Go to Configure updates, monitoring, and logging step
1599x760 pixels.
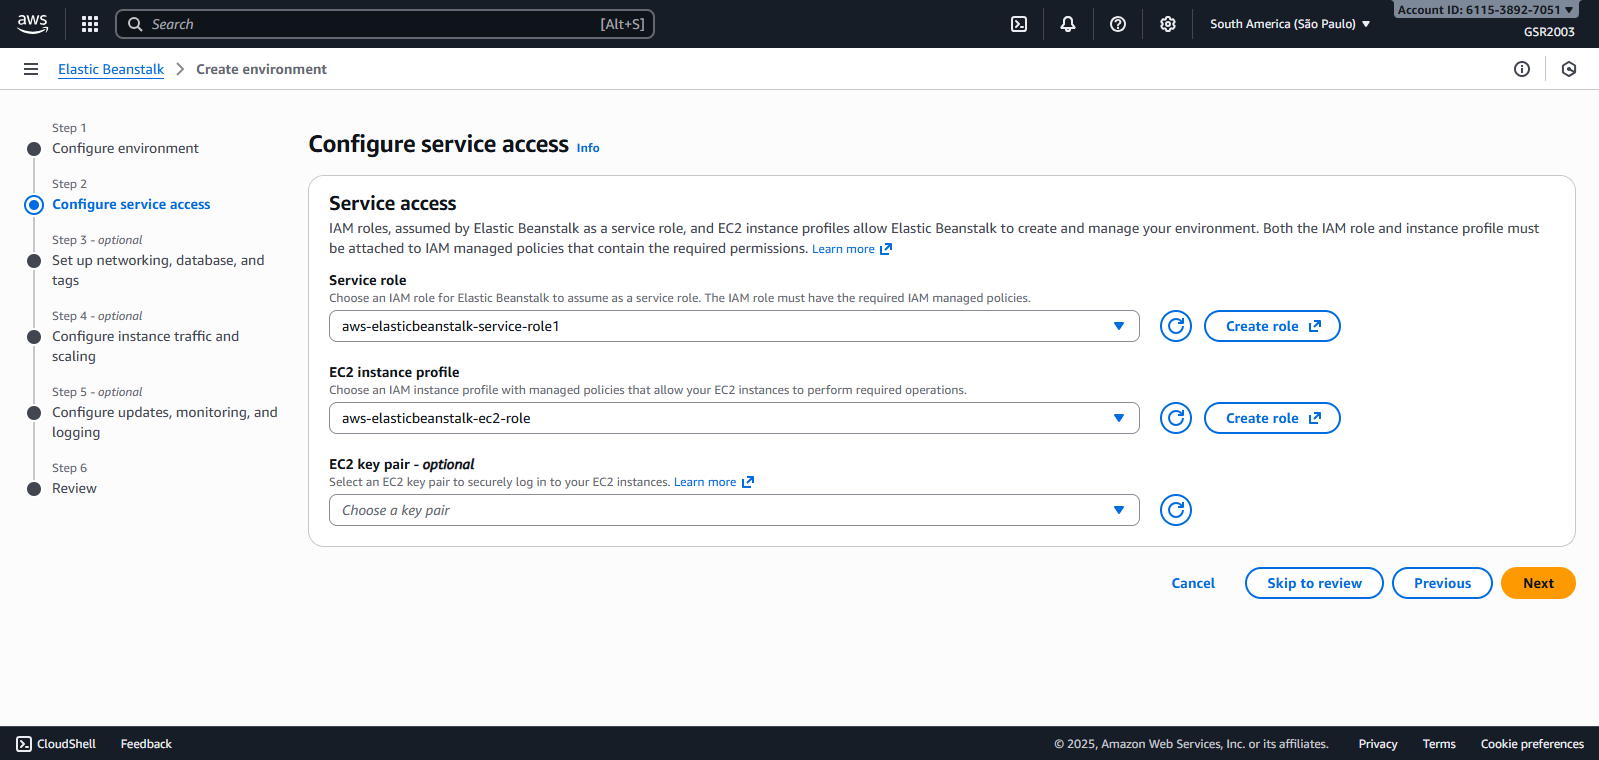(x=165, y=422)
